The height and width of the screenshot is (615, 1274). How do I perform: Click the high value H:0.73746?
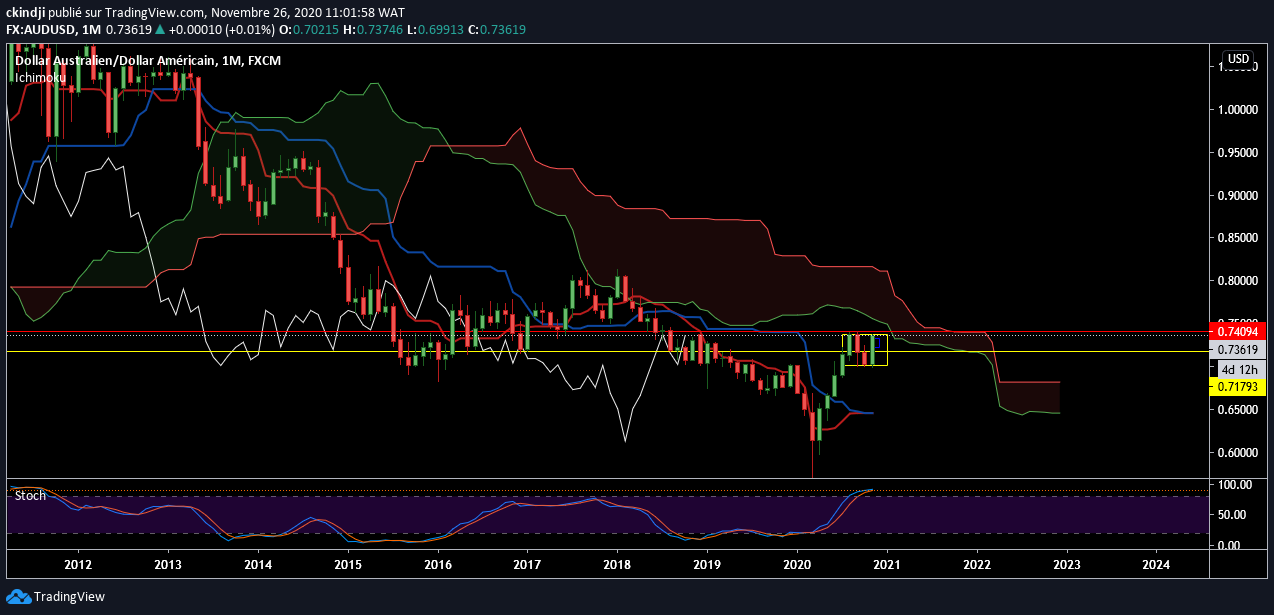372,28
